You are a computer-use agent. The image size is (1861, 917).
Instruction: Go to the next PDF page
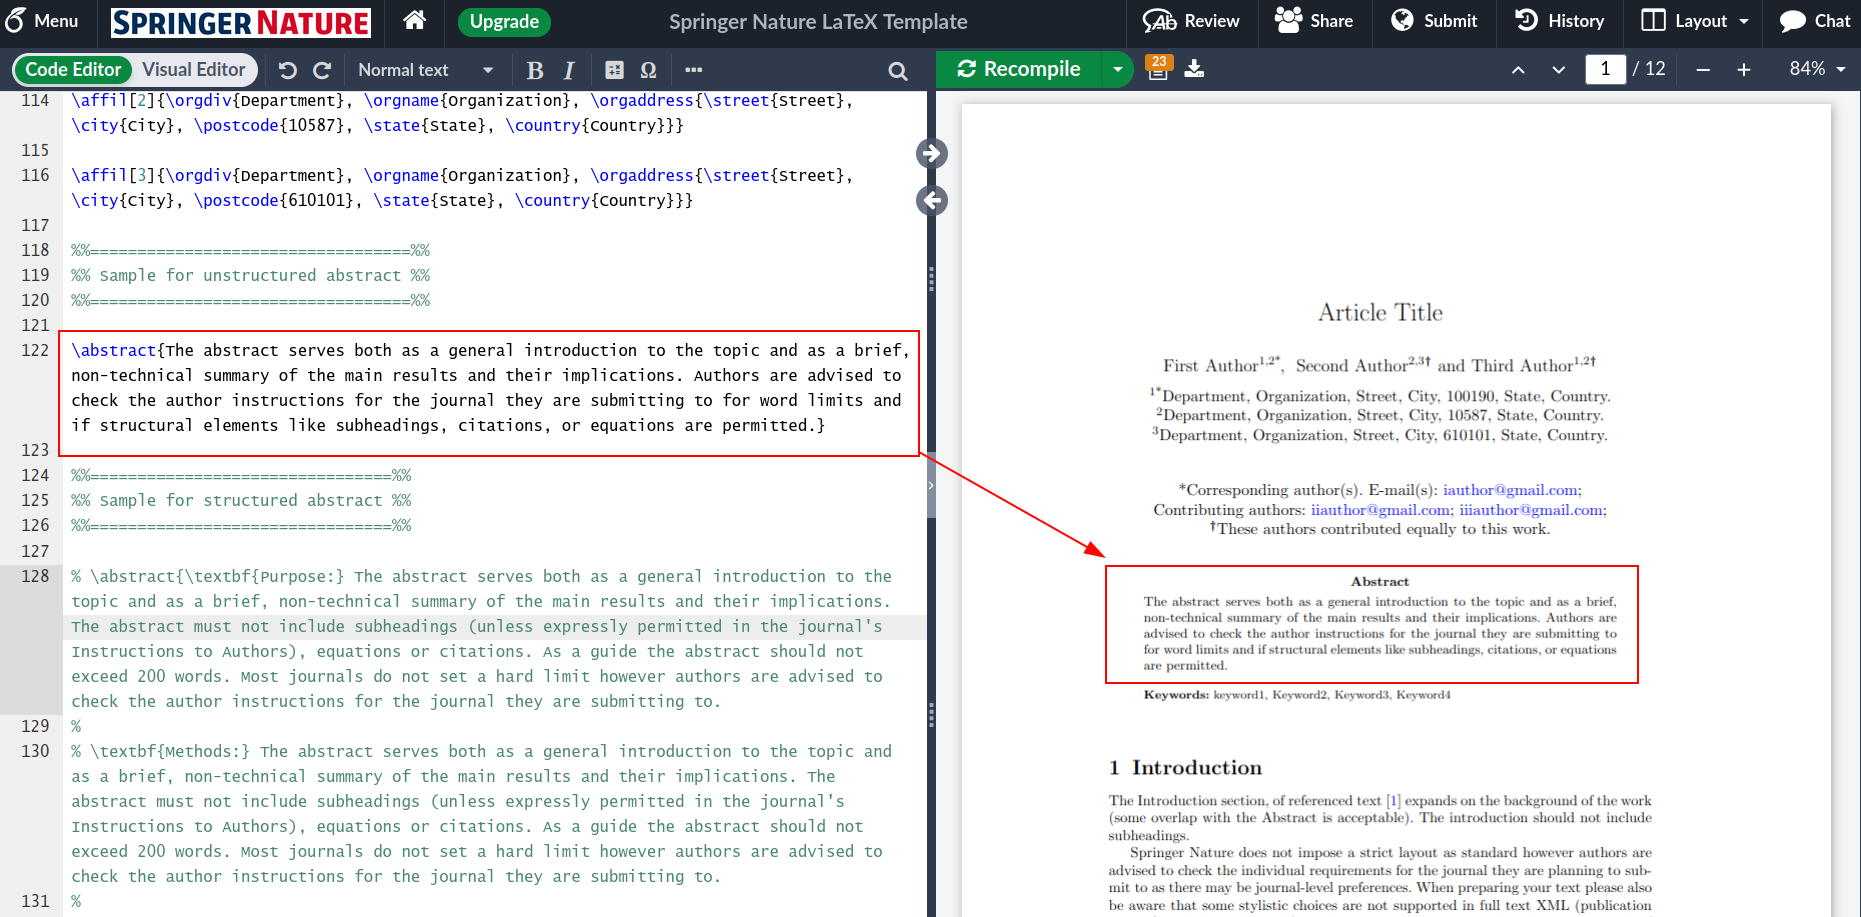(x=1558, y=70)
